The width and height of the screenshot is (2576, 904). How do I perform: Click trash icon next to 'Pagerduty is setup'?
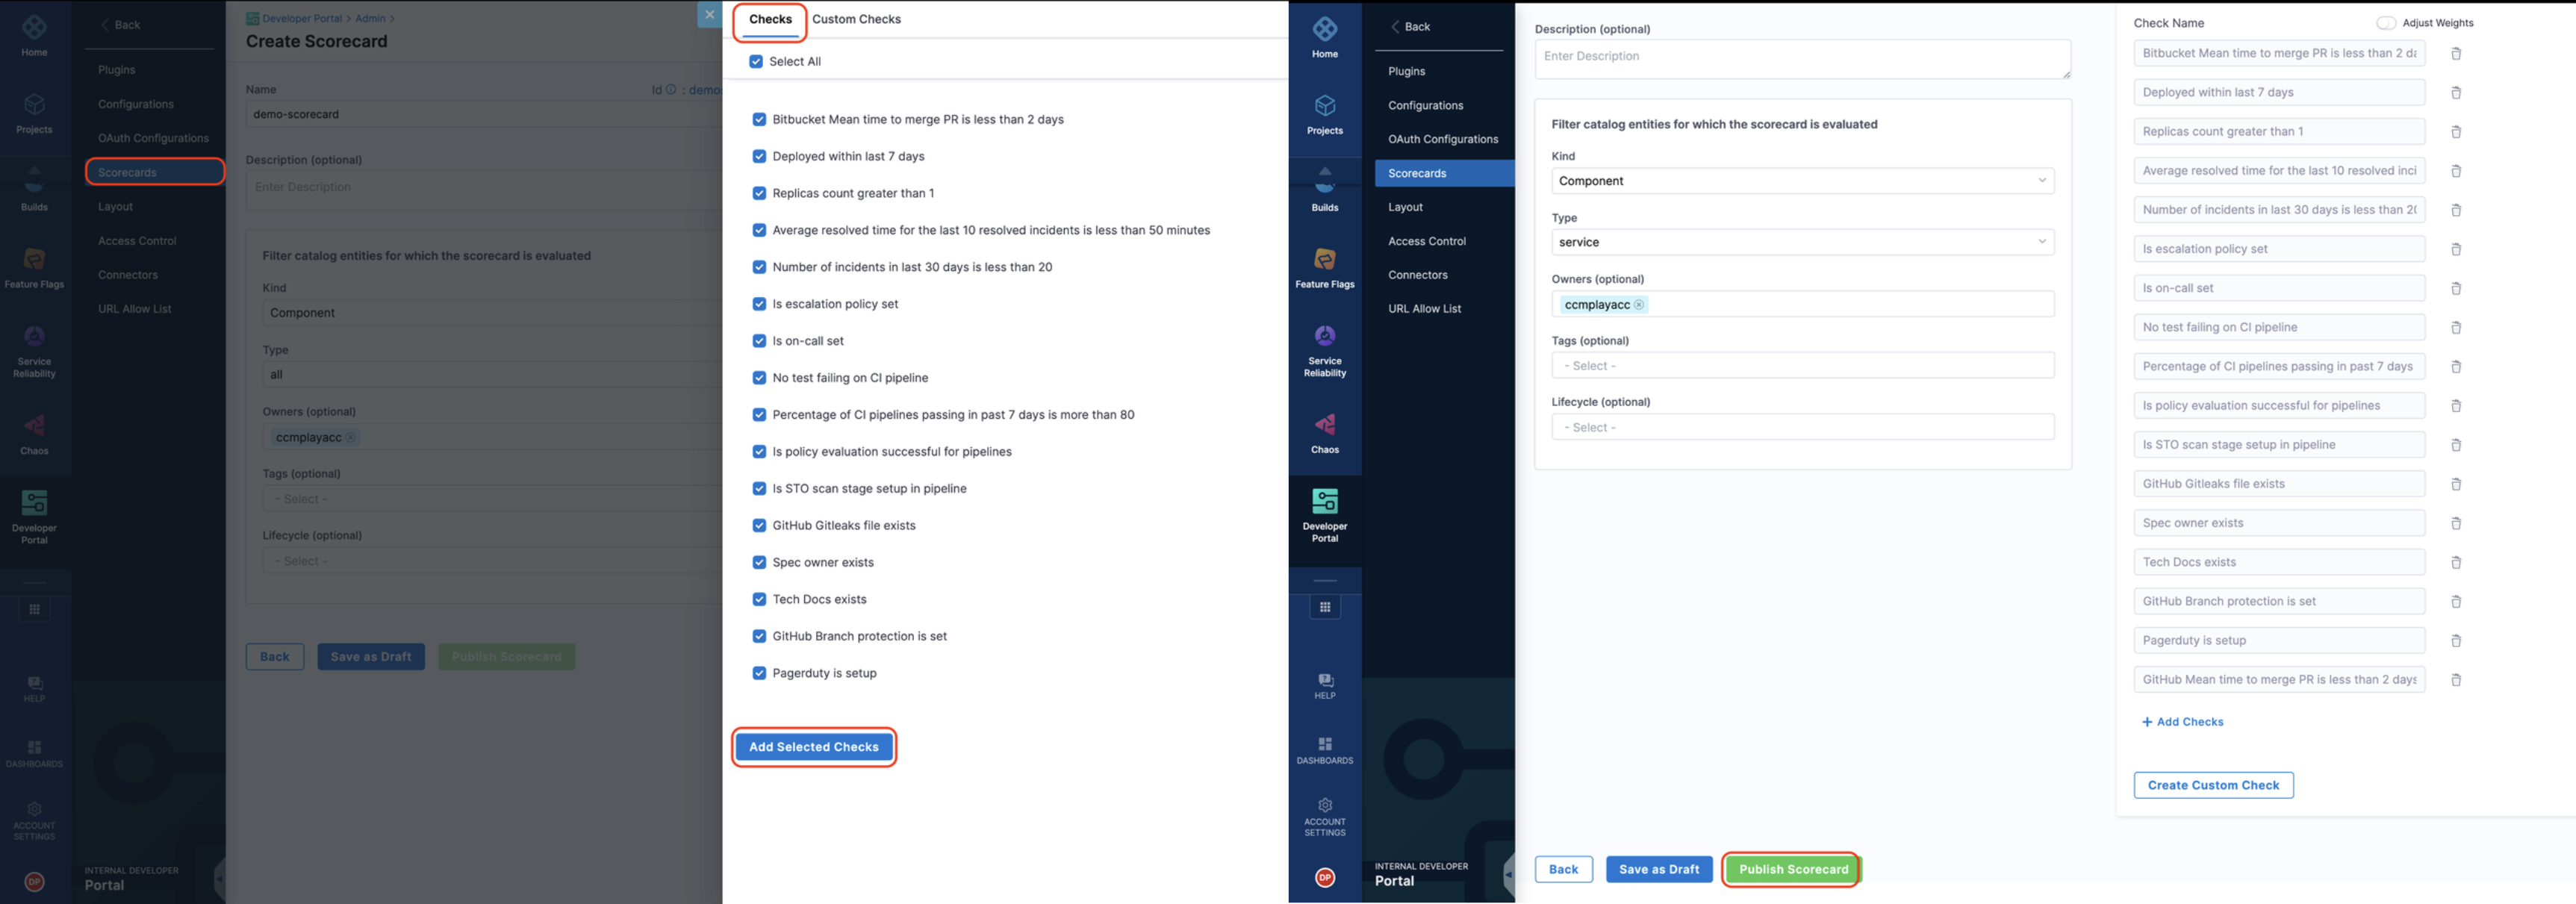point(2455,641)
